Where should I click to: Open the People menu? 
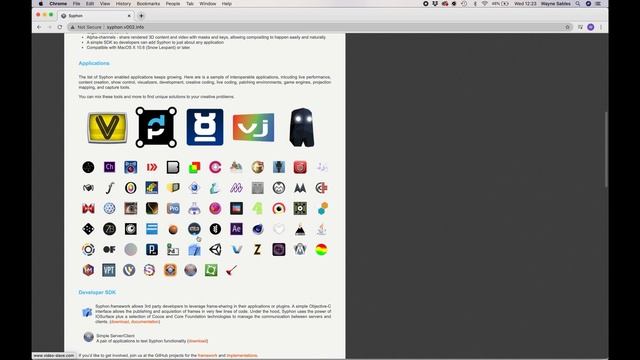(x=173, y=4)
